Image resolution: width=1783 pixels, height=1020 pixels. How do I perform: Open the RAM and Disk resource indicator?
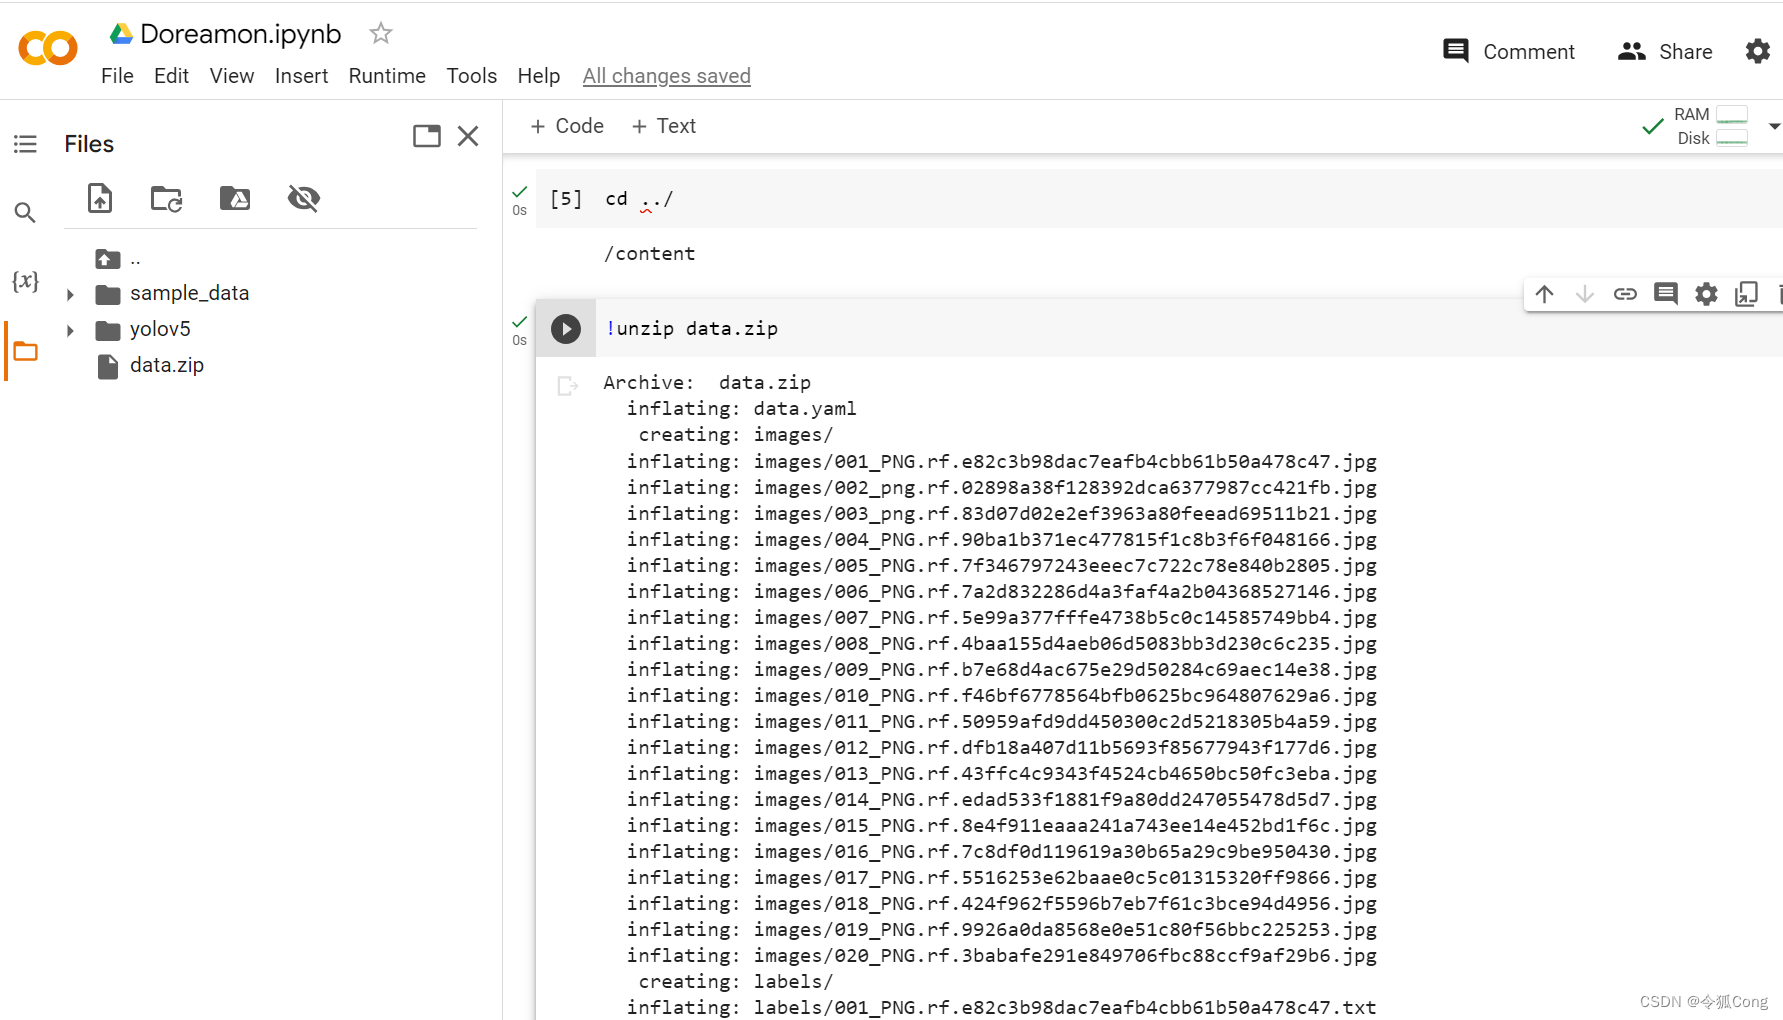pyautogui.click(x=1712, y=126)
